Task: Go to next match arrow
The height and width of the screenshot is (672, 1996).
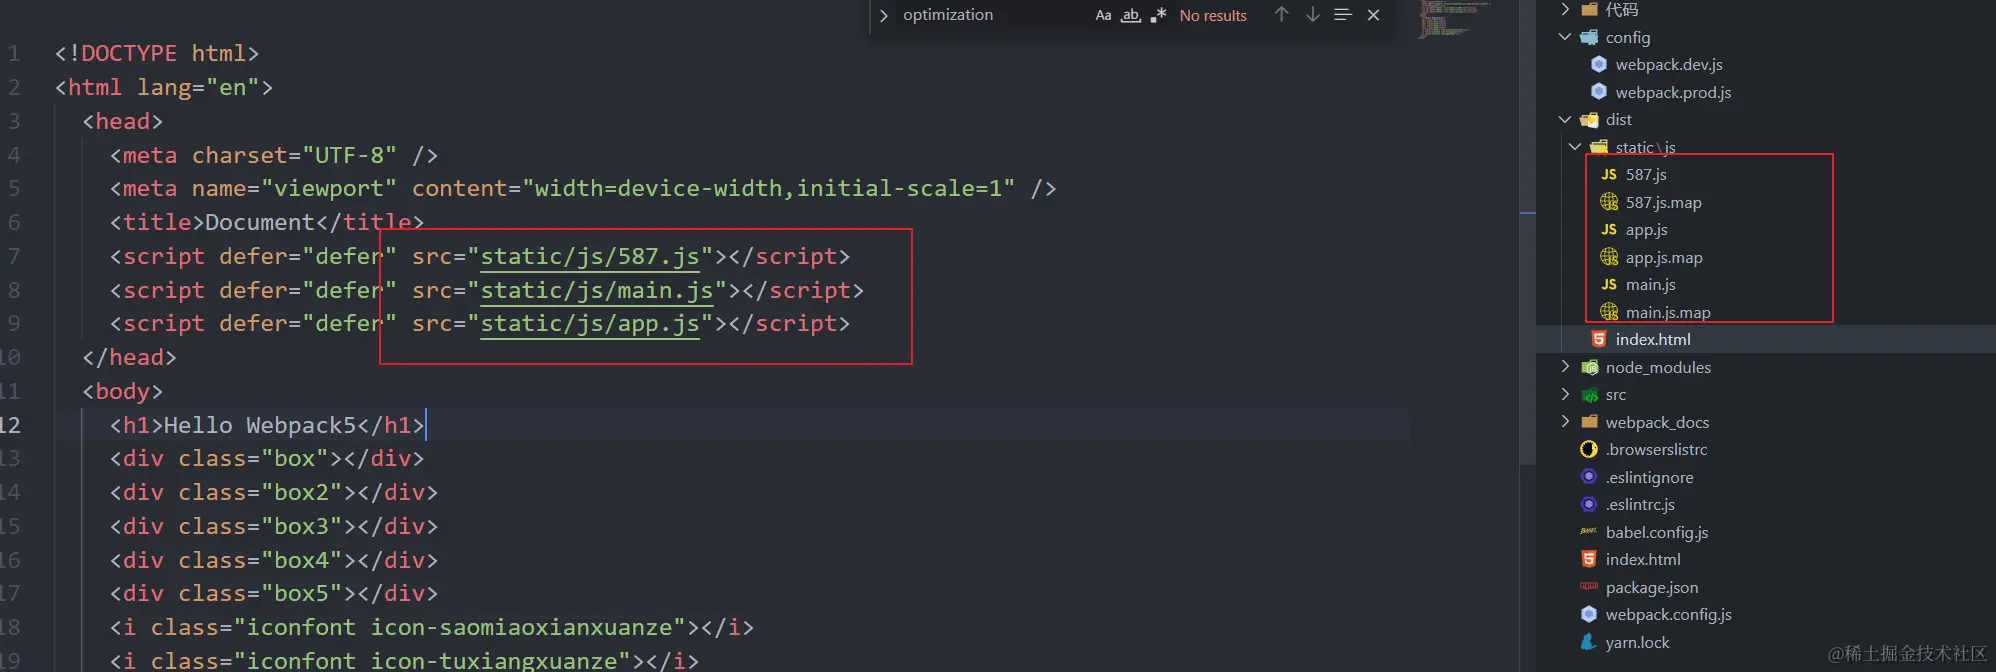Action: coord(1312,15)
